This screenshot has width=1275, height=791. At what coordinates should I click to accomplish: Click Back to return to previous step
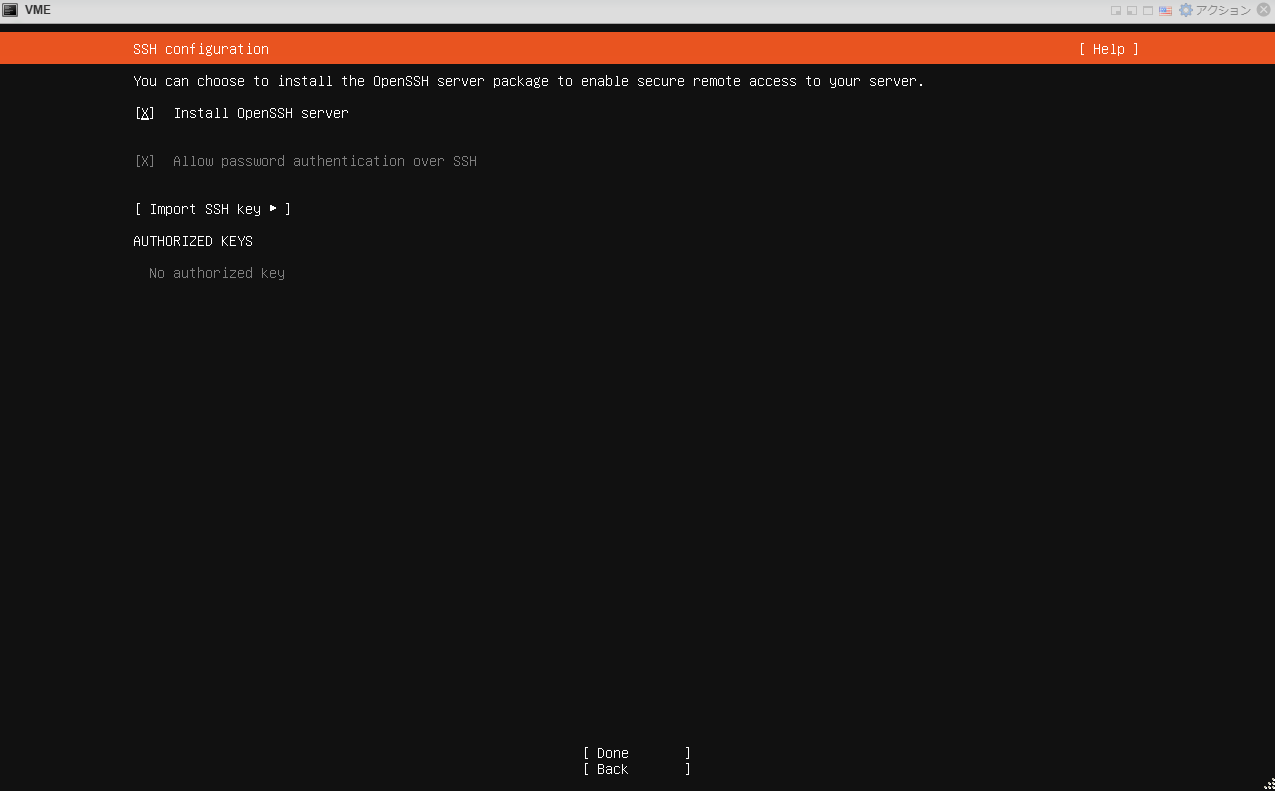point(612,769)
